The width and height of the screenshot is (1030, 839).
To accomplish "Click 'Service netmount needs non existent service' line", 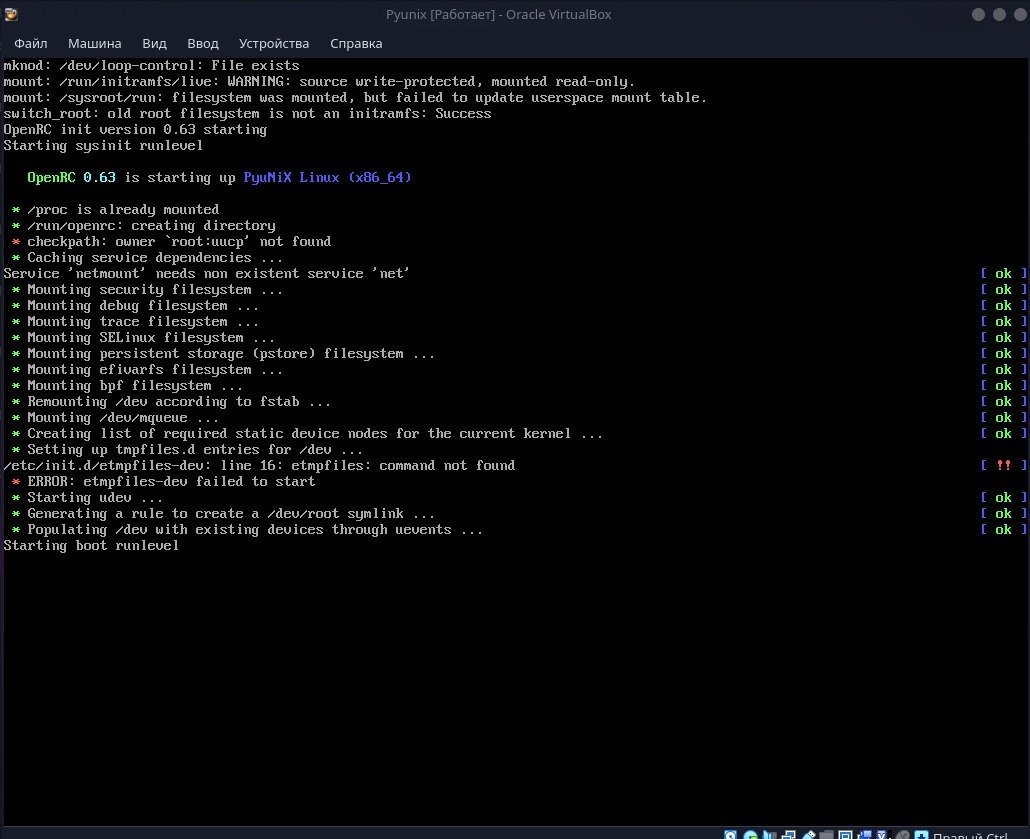I will coord(206,273).
